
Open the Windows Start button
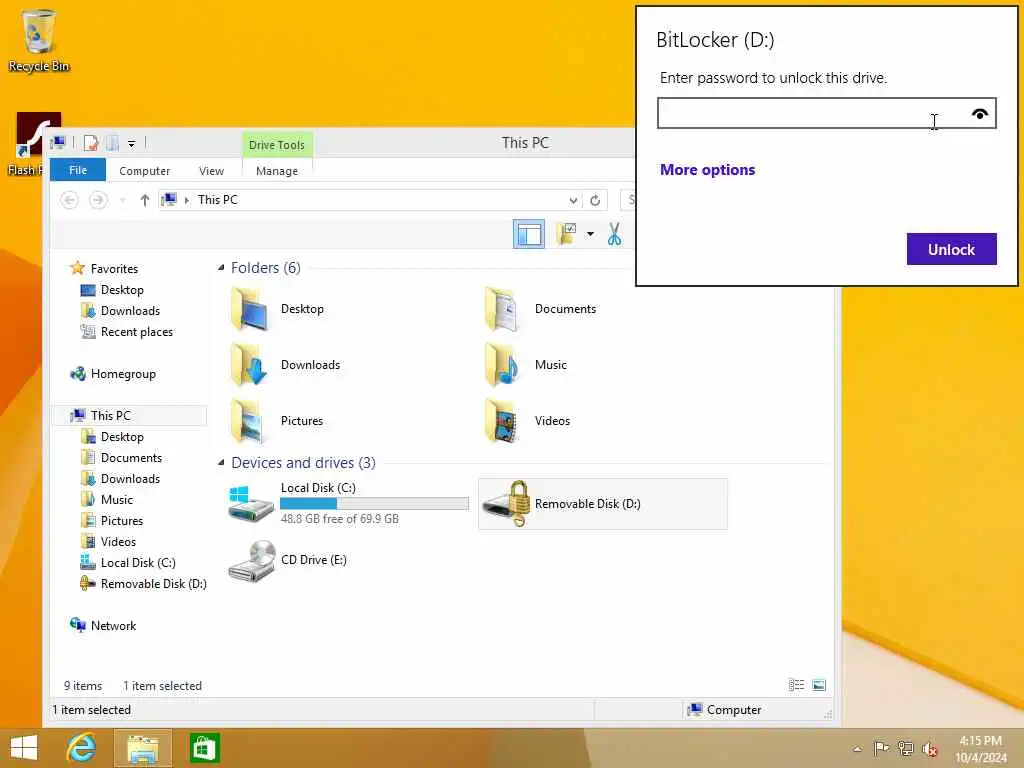(24, 748)
